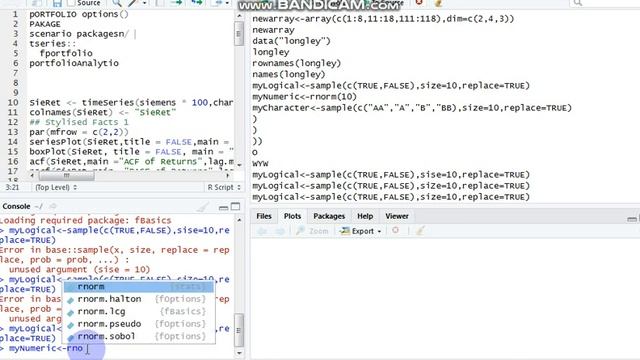
Task: Minimize the Console pane
Action: pos(223,207)
